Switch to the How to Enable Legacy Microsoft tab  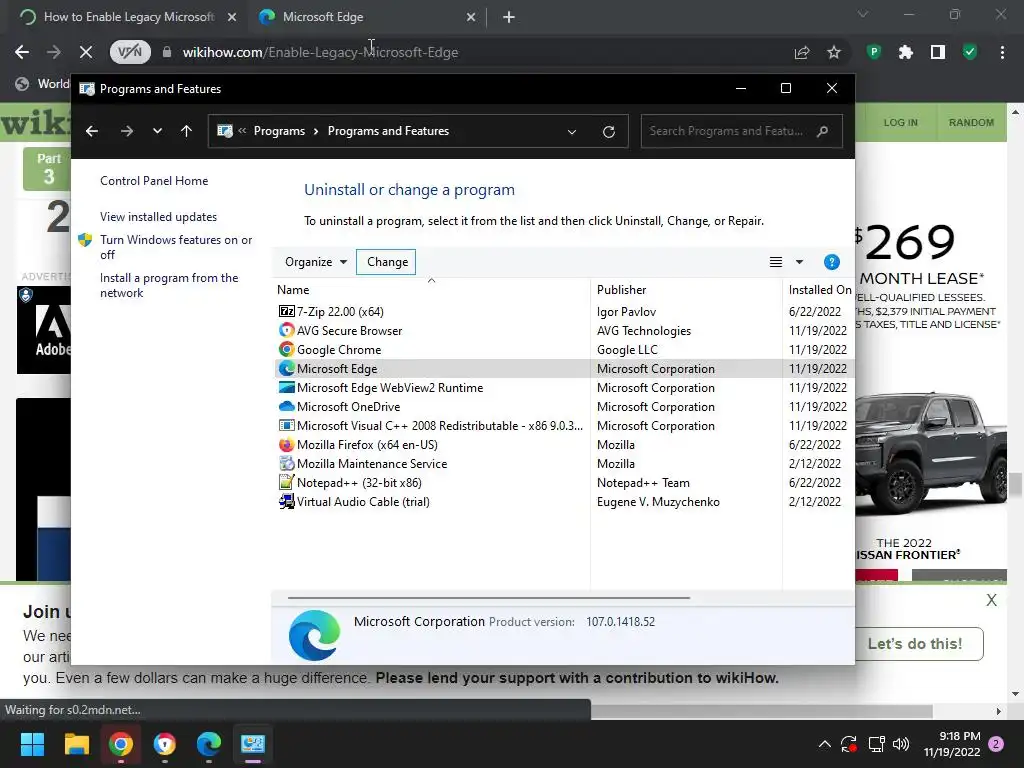(129, 17)
